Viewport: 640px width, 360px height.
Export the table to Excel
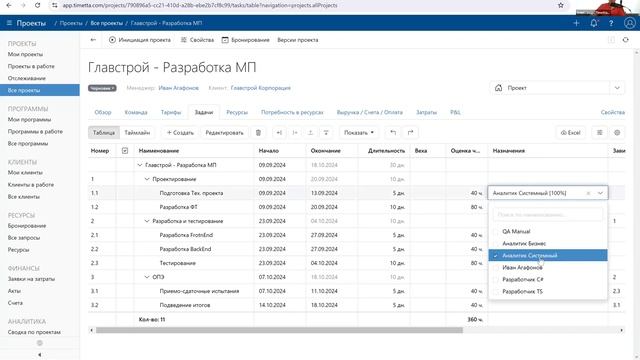tap(571, 133)
